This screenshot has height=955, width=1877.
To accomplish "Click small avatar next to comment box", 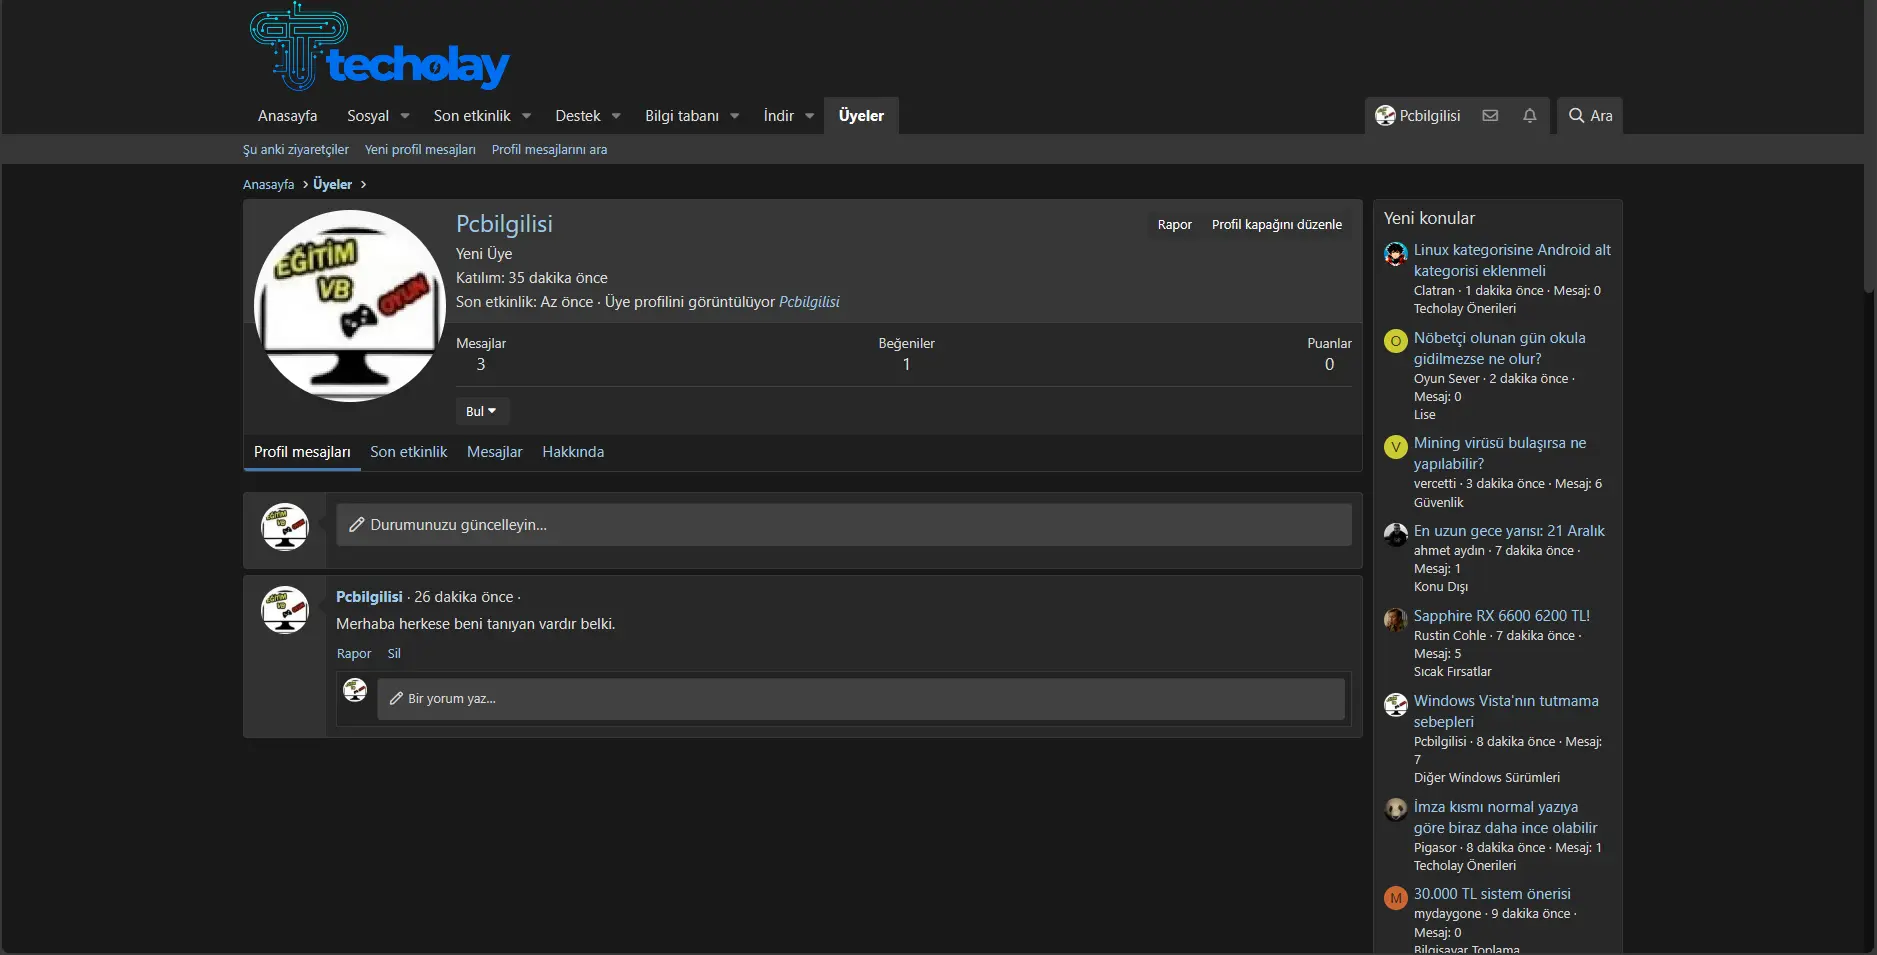I will 355,690.
